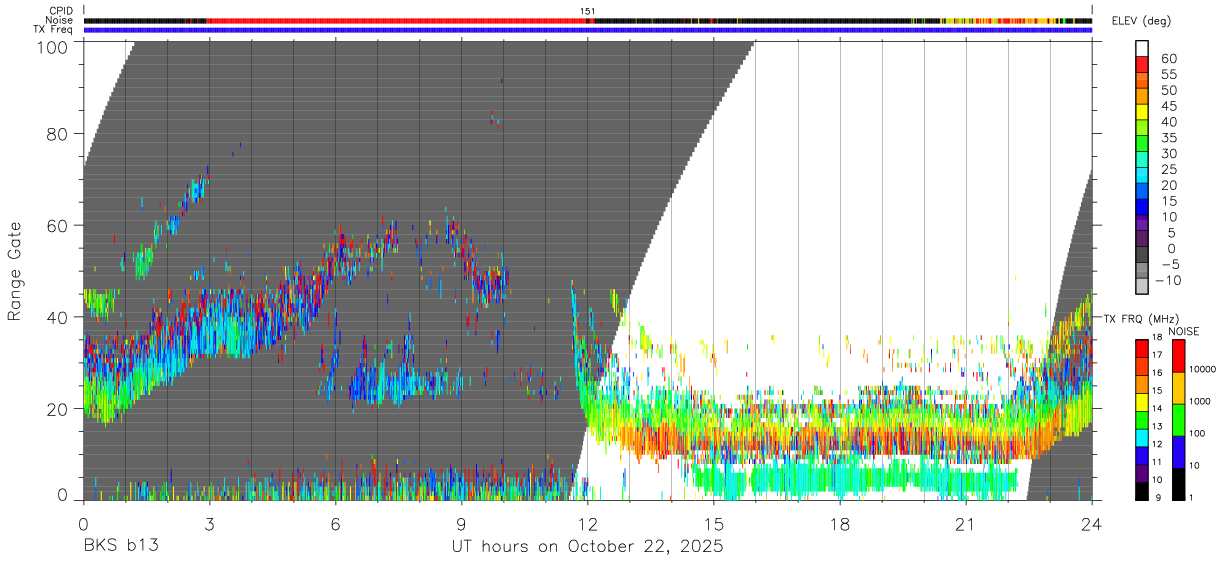1228x567 pixels.
Task: Click the red 55–60 degree elevation swatch
Action: pyautogui.click(x=1142, y=65)
